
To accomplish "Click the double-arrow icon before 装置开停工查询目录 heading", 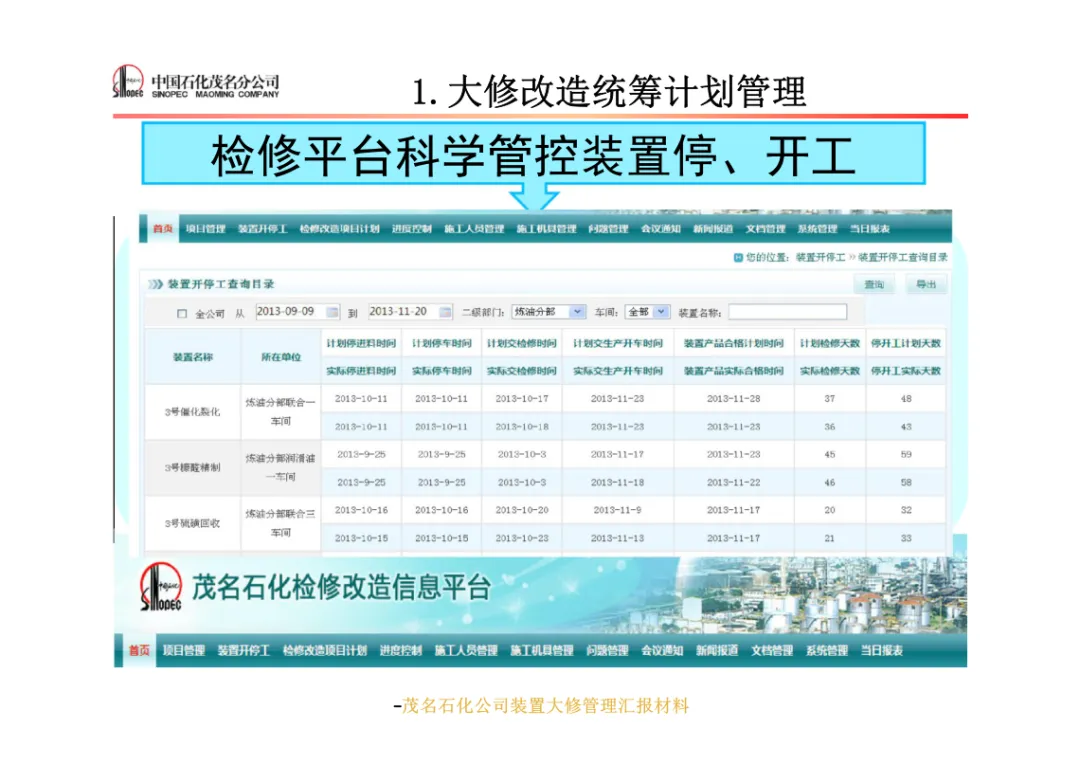I will 156,284.
